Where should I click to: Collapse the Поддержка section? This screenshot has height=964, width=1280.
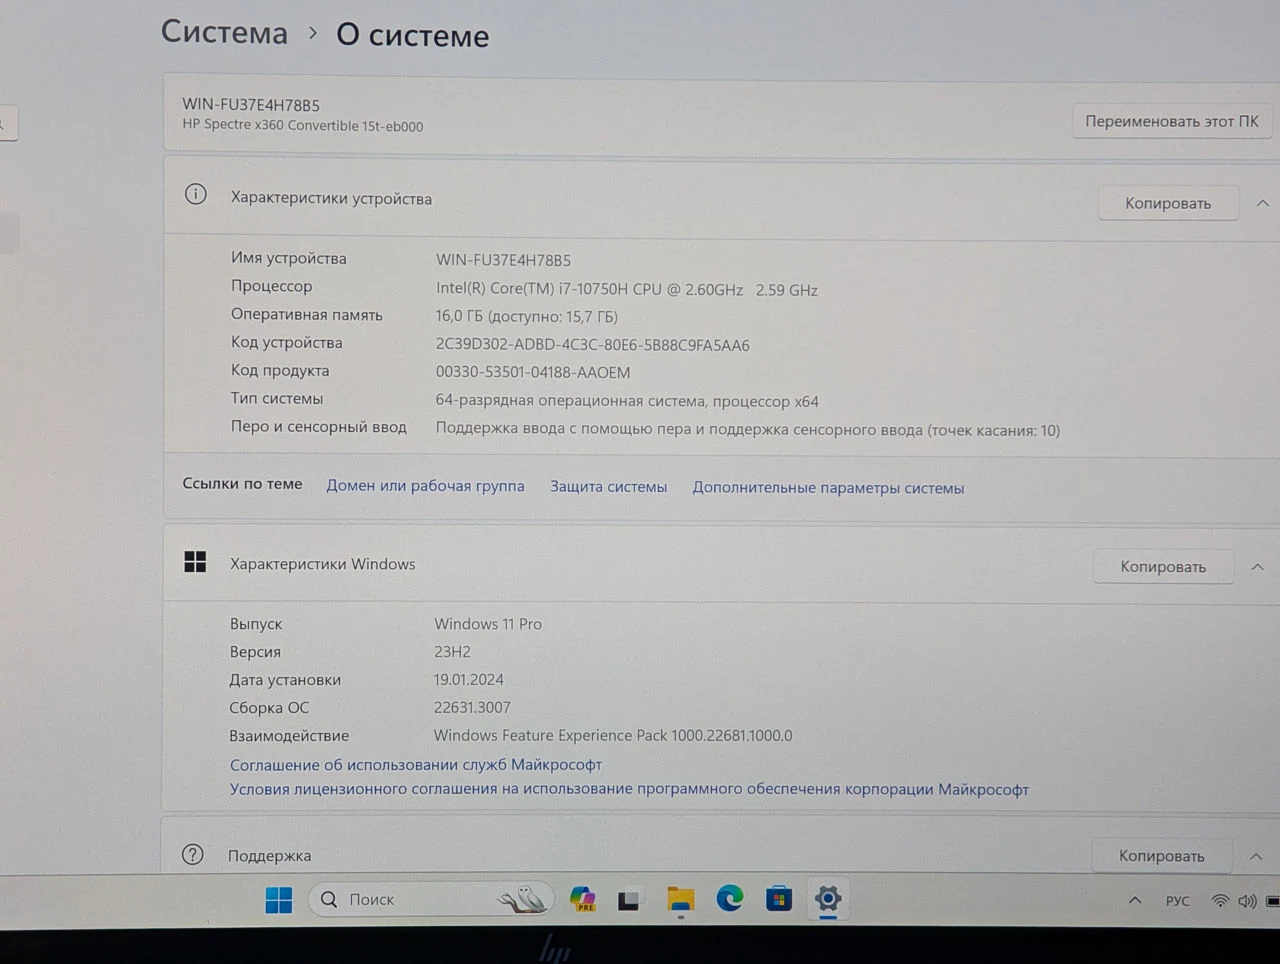pos(1256,856)
